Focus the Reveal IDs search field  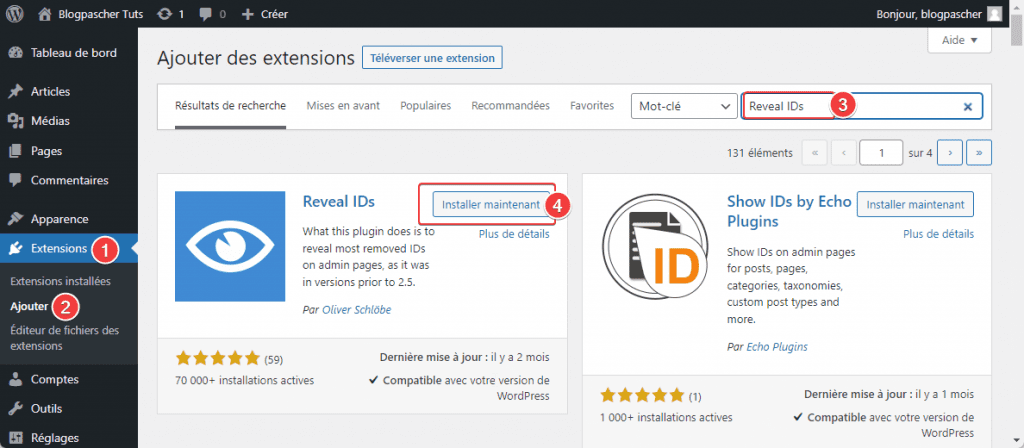(x=861, y=106)
